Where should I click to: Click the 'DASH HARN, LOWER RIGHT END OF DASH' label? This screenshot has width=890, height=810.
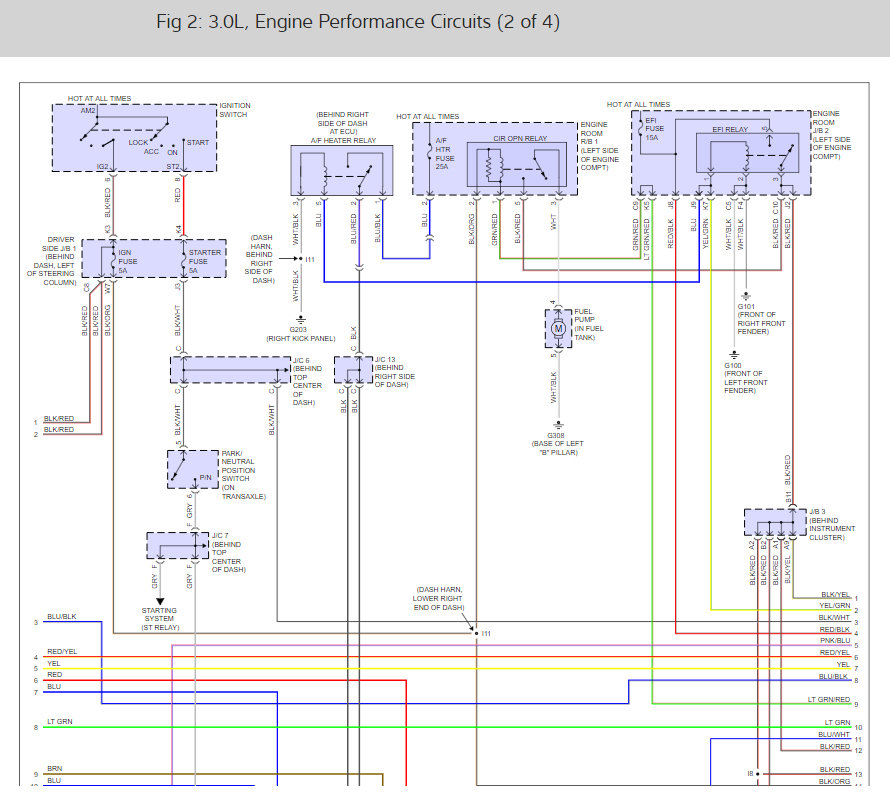point(438,598)
